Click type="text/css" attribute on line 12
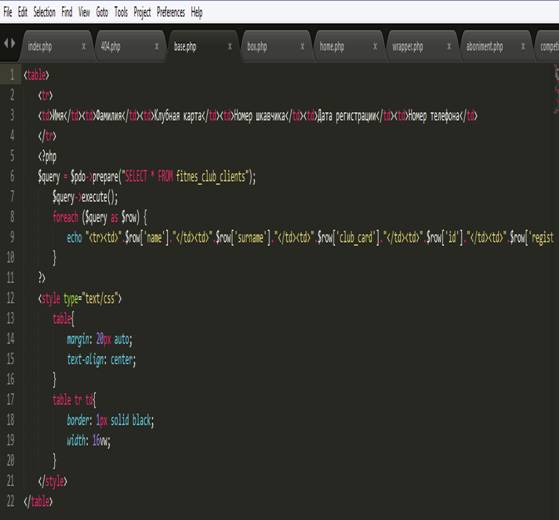 click(x=91, y=299)
